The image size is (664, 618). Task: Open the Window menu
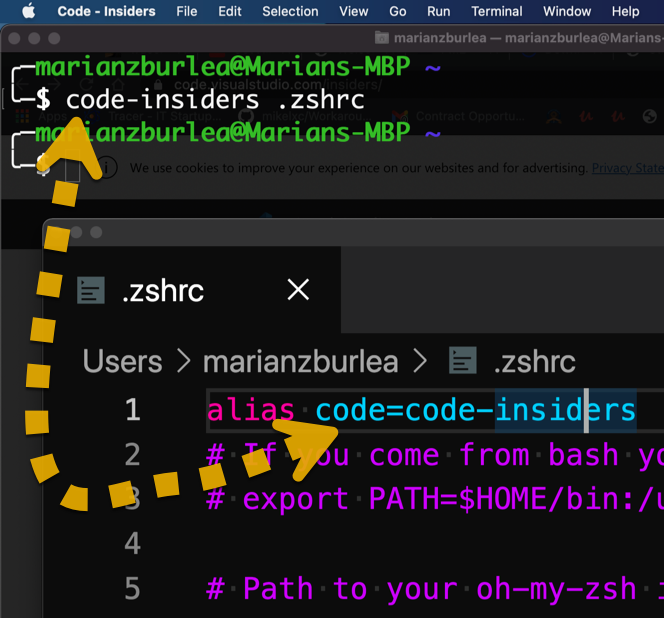point(567,11)
